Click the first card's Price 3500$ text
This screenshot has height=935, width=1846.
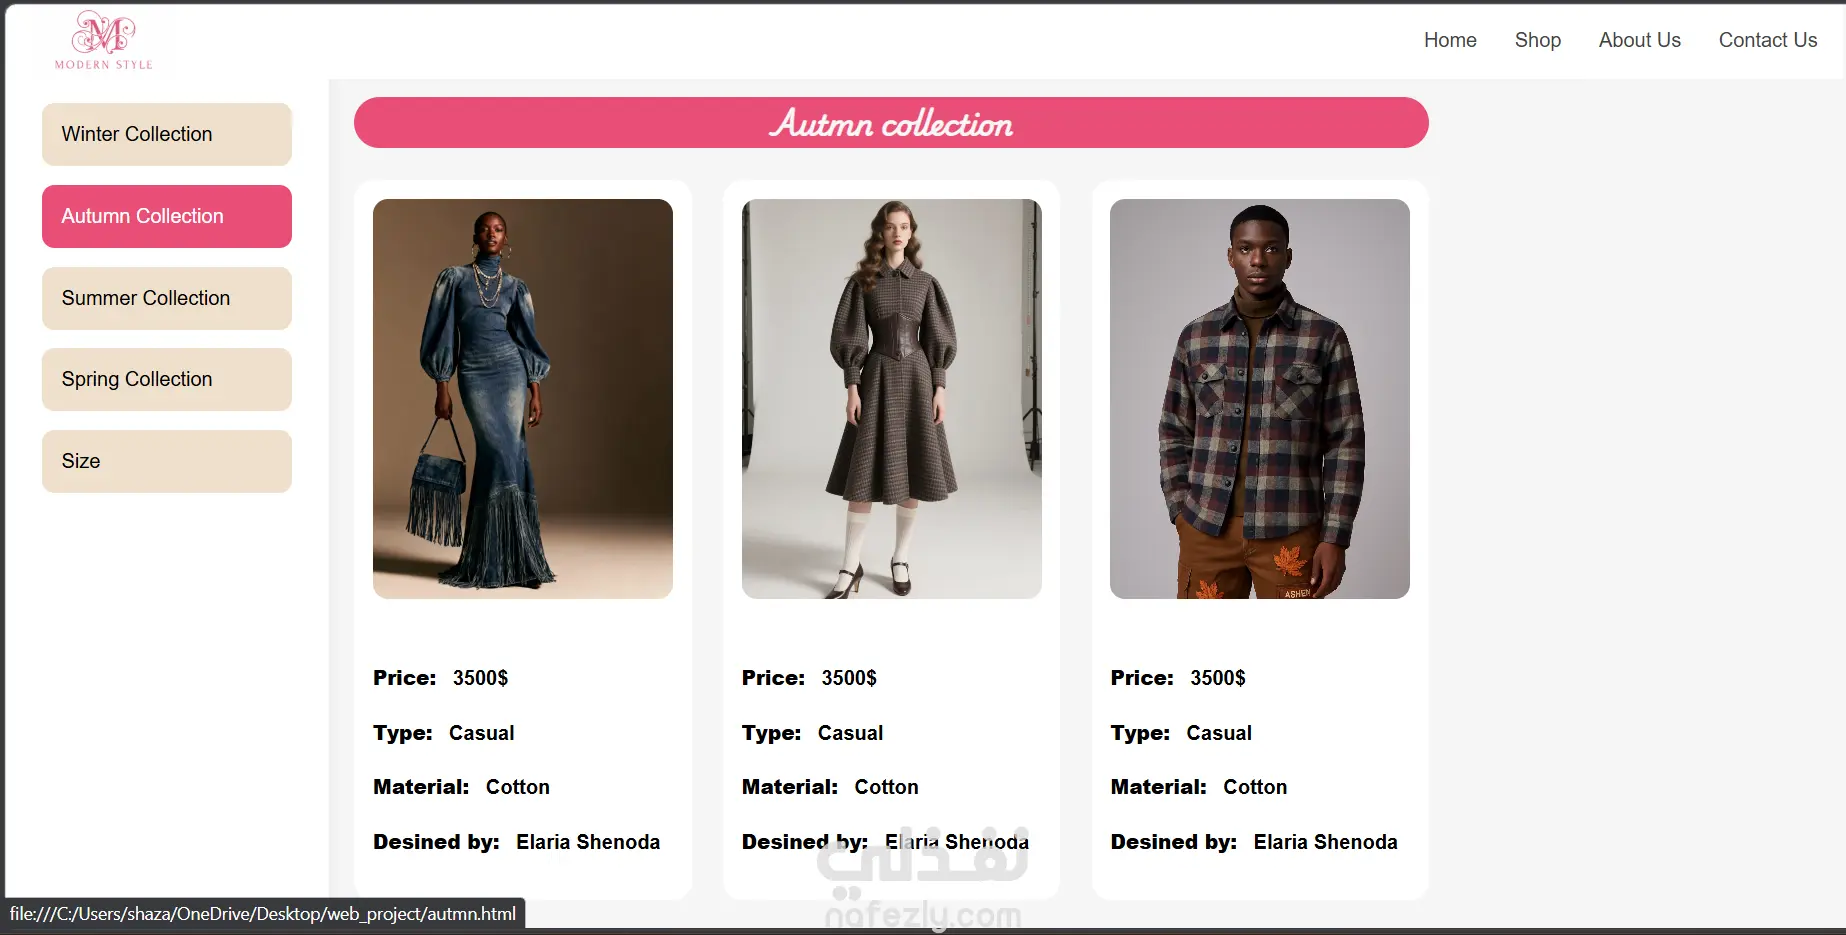(x=441, y=678)
